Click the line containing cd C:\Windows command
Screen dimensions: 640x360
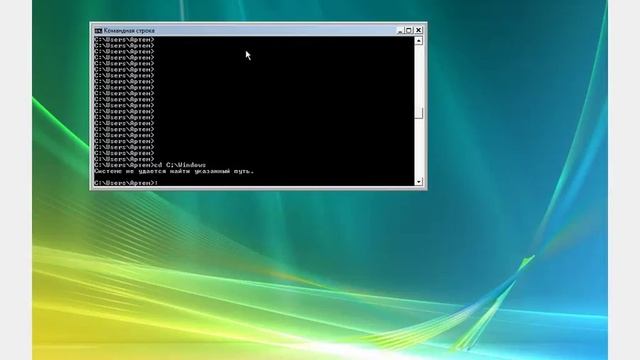click(150, 165)
